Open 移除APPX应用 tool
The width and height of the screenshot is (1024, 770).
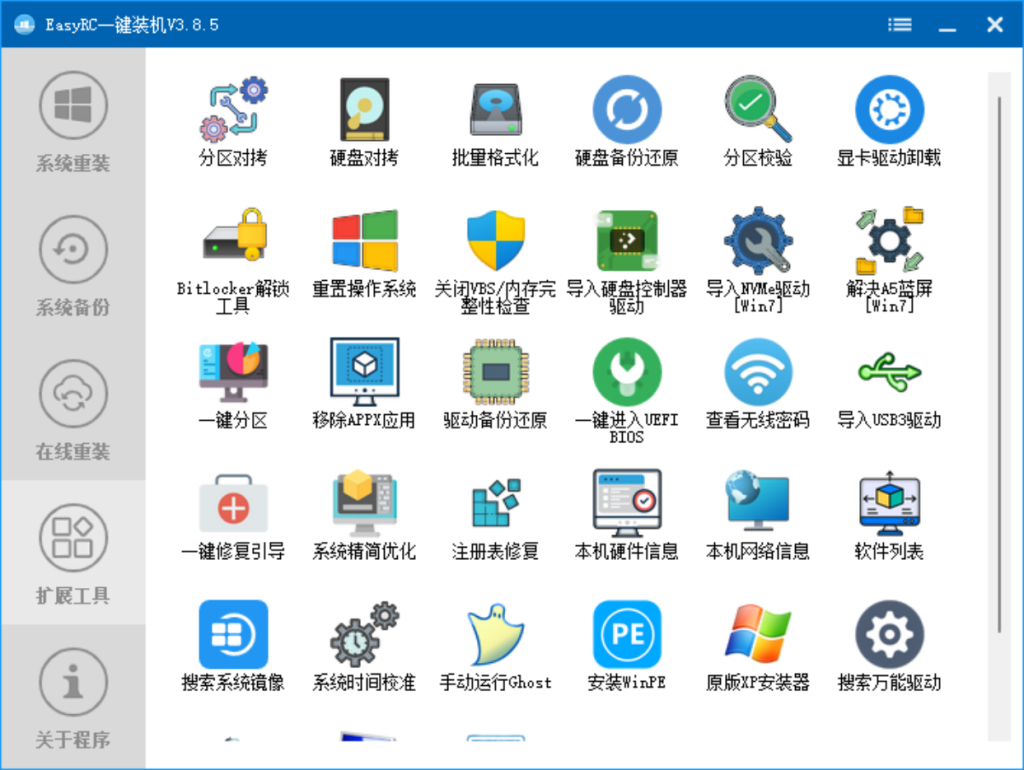[x=364, y=384]
